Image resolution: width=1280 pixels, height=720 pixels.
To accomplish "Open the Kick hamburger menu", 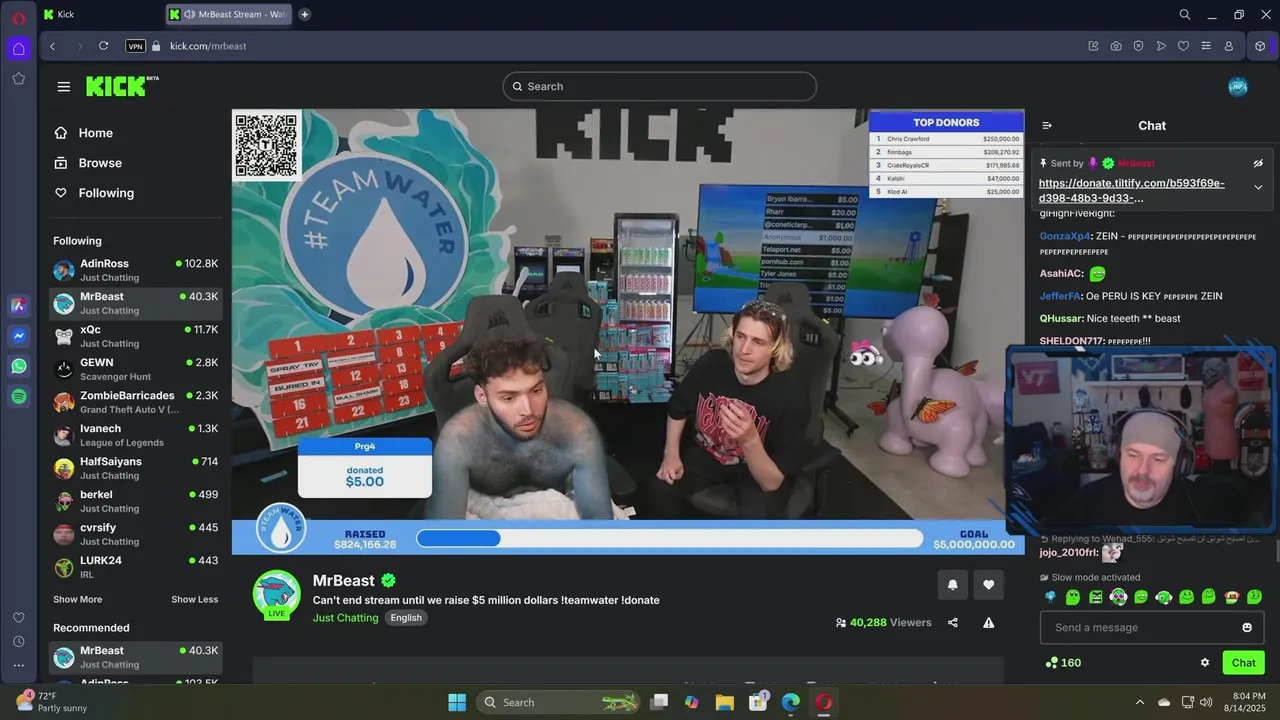I will coord(64,86).
